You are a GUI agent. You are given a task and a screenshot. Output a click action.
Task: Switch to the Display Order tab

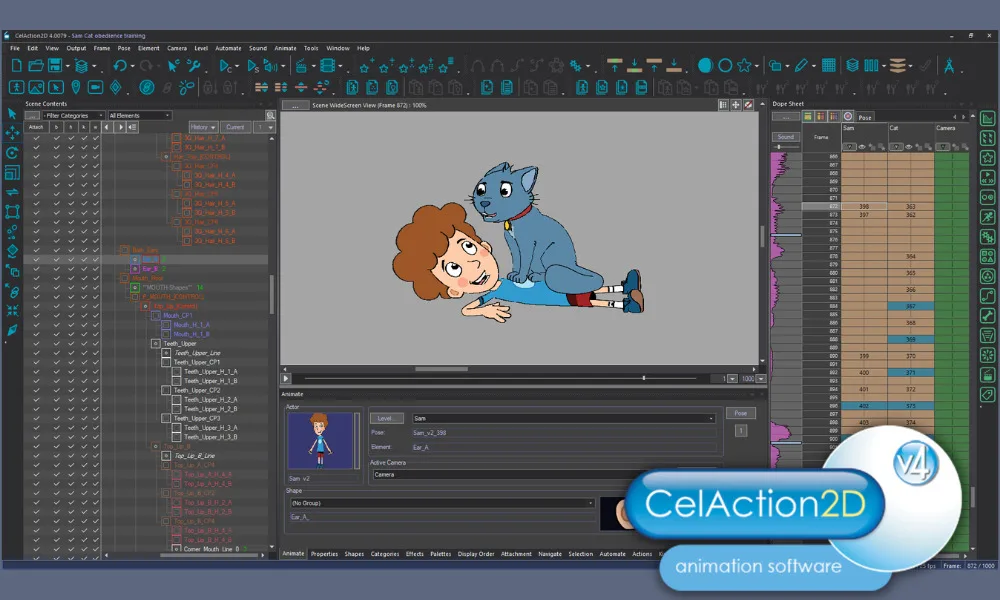click(x=475, y=553)
